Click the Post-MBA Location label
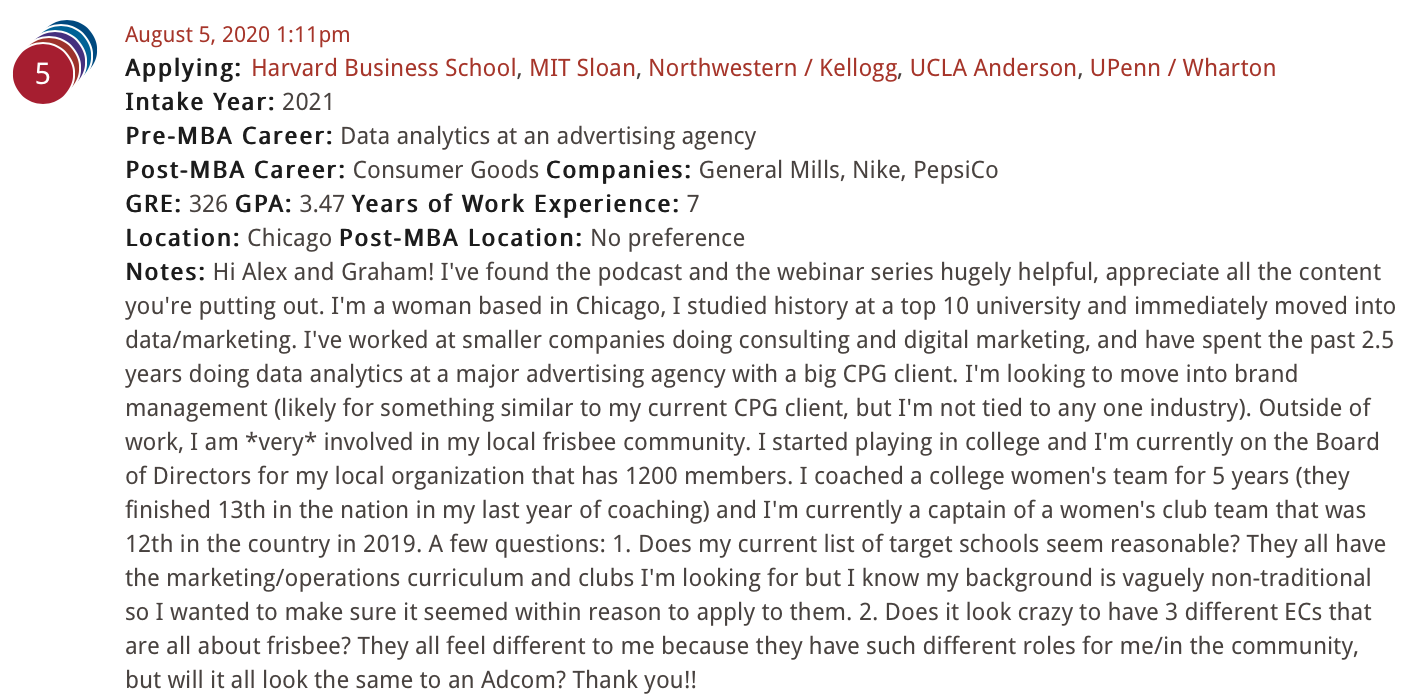Screen dimensions: 1412x700 461,238
